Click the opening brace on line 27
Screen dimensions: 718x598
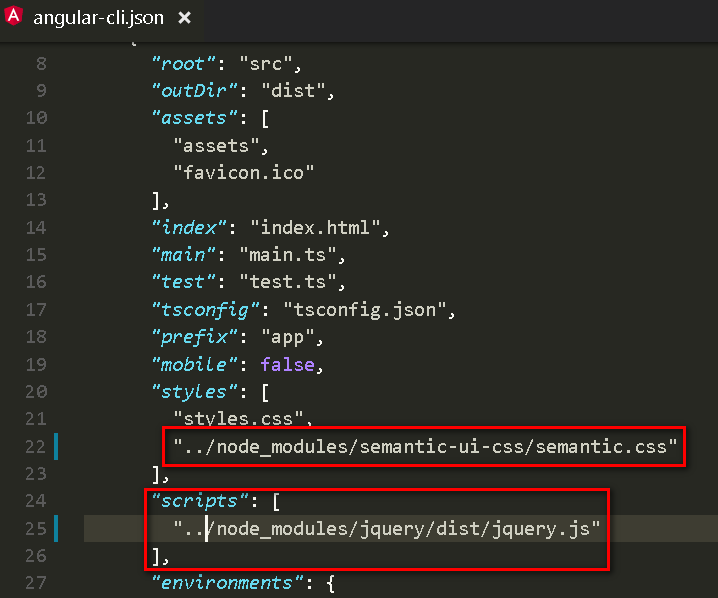tap(331, 583)
